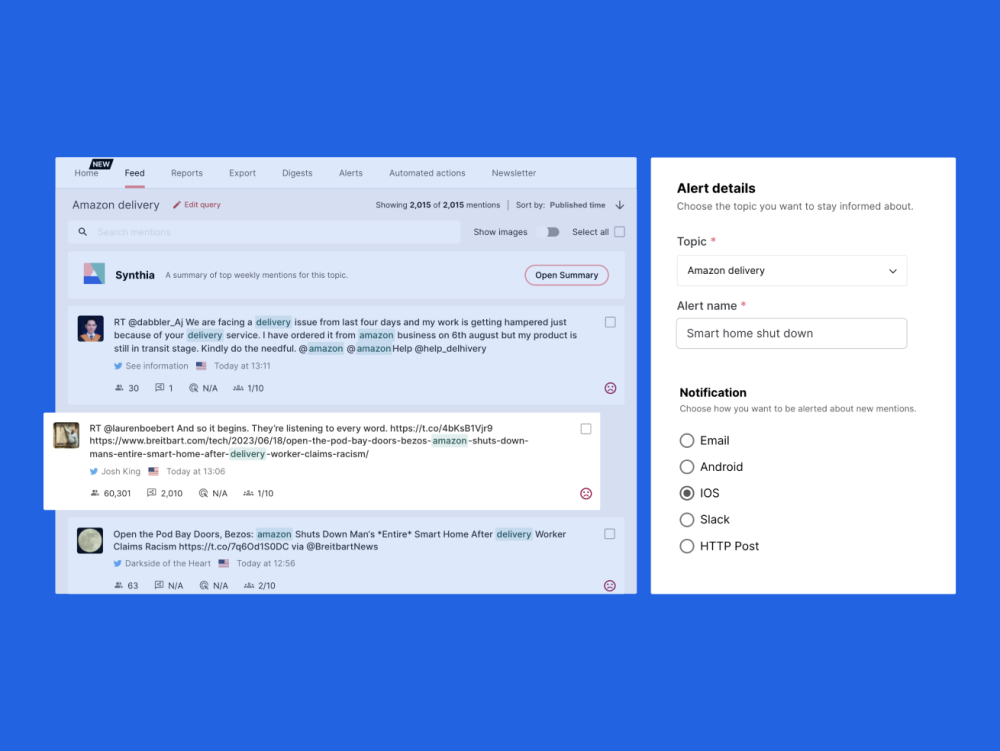Click the Darkside of the Heart link

click(168, 564)
